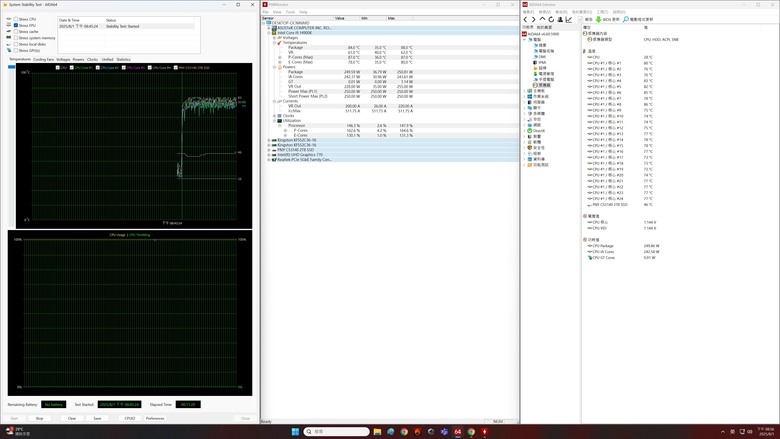Switch to the Cooling Fans tab
This screenshot has width=780, height=439.
(x=43, y=59)
